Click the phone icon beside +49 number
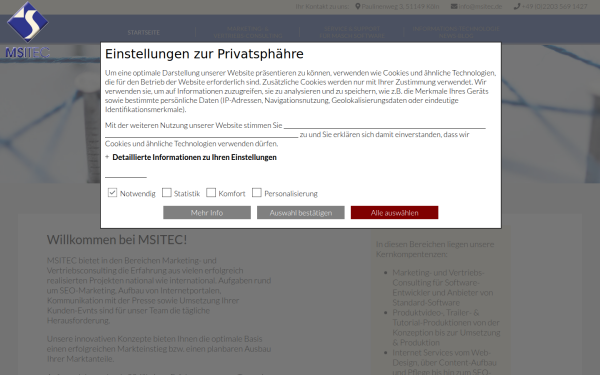Image resolution: width=600 pixels, height=375 pixels. click(517, 6)
